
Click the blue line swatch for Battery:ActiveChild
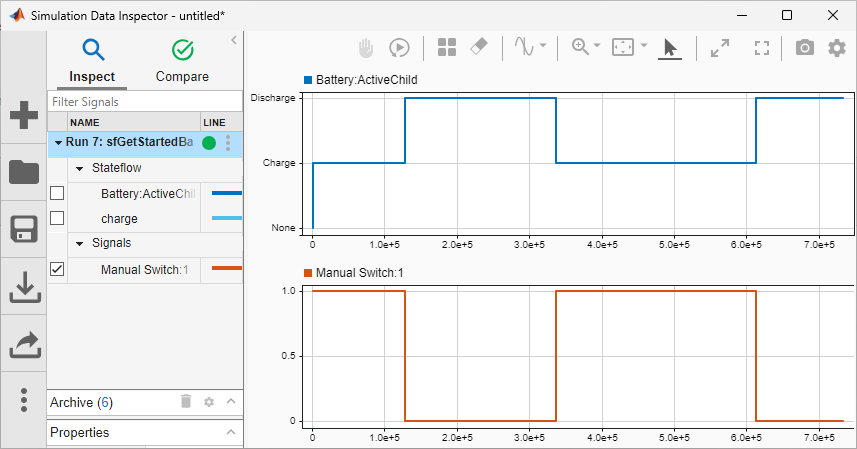[227, 193]
